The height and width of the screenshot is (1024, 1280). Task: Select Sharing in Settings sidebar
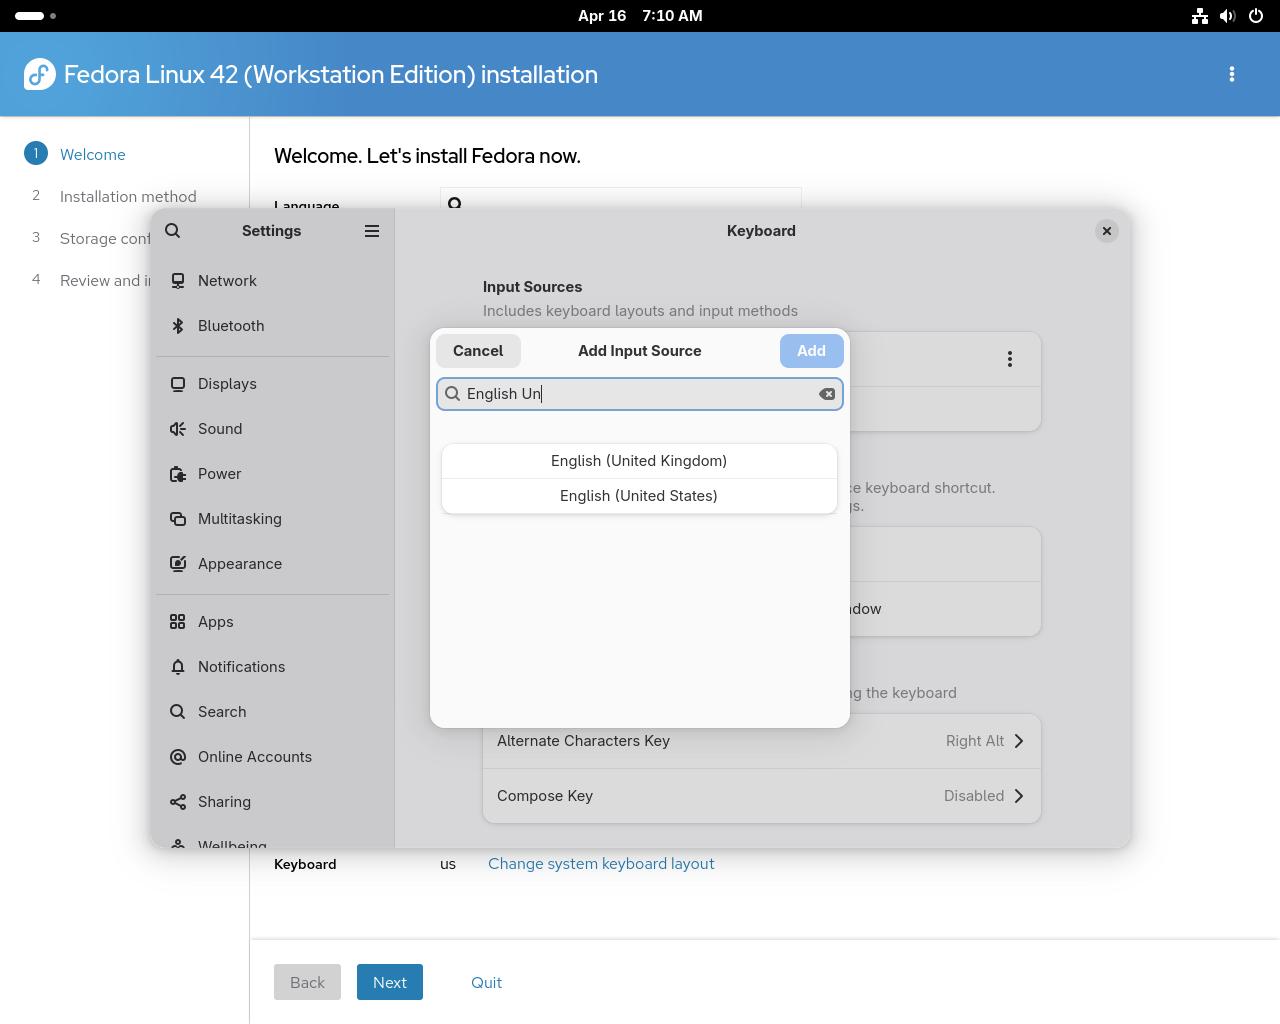click(x=272, y=802)
